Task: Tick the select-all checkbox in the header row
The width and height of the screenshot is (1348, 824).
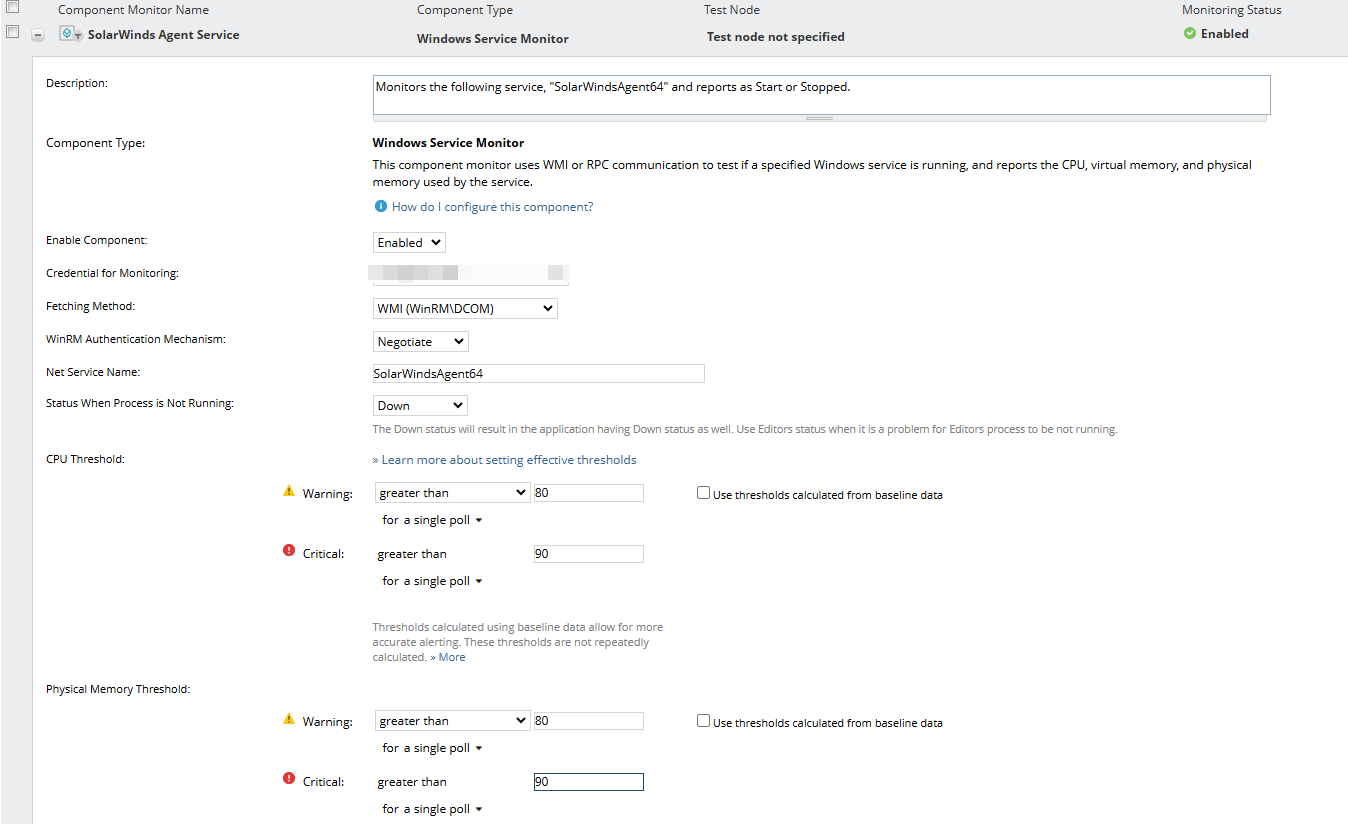Action: tap(13, 8)
